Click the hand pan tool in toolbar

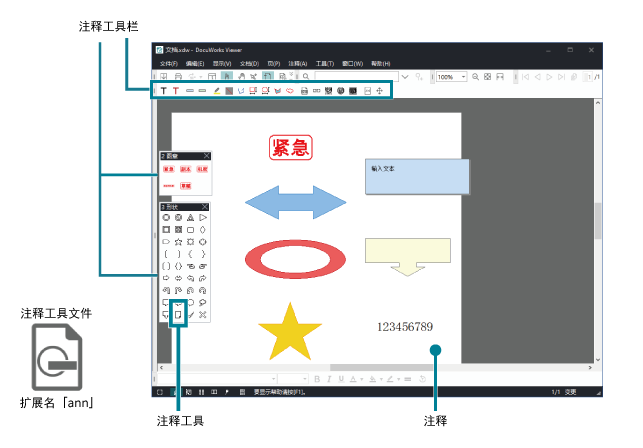241,76
